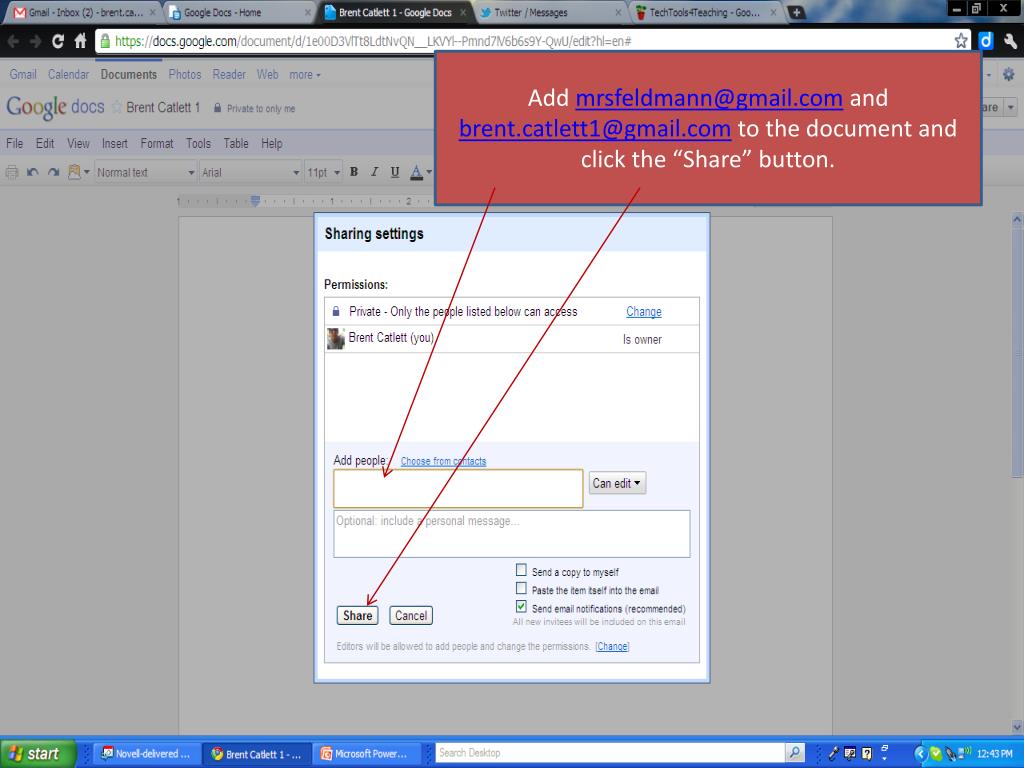Click the page scrollbar down arrow

1017,726
